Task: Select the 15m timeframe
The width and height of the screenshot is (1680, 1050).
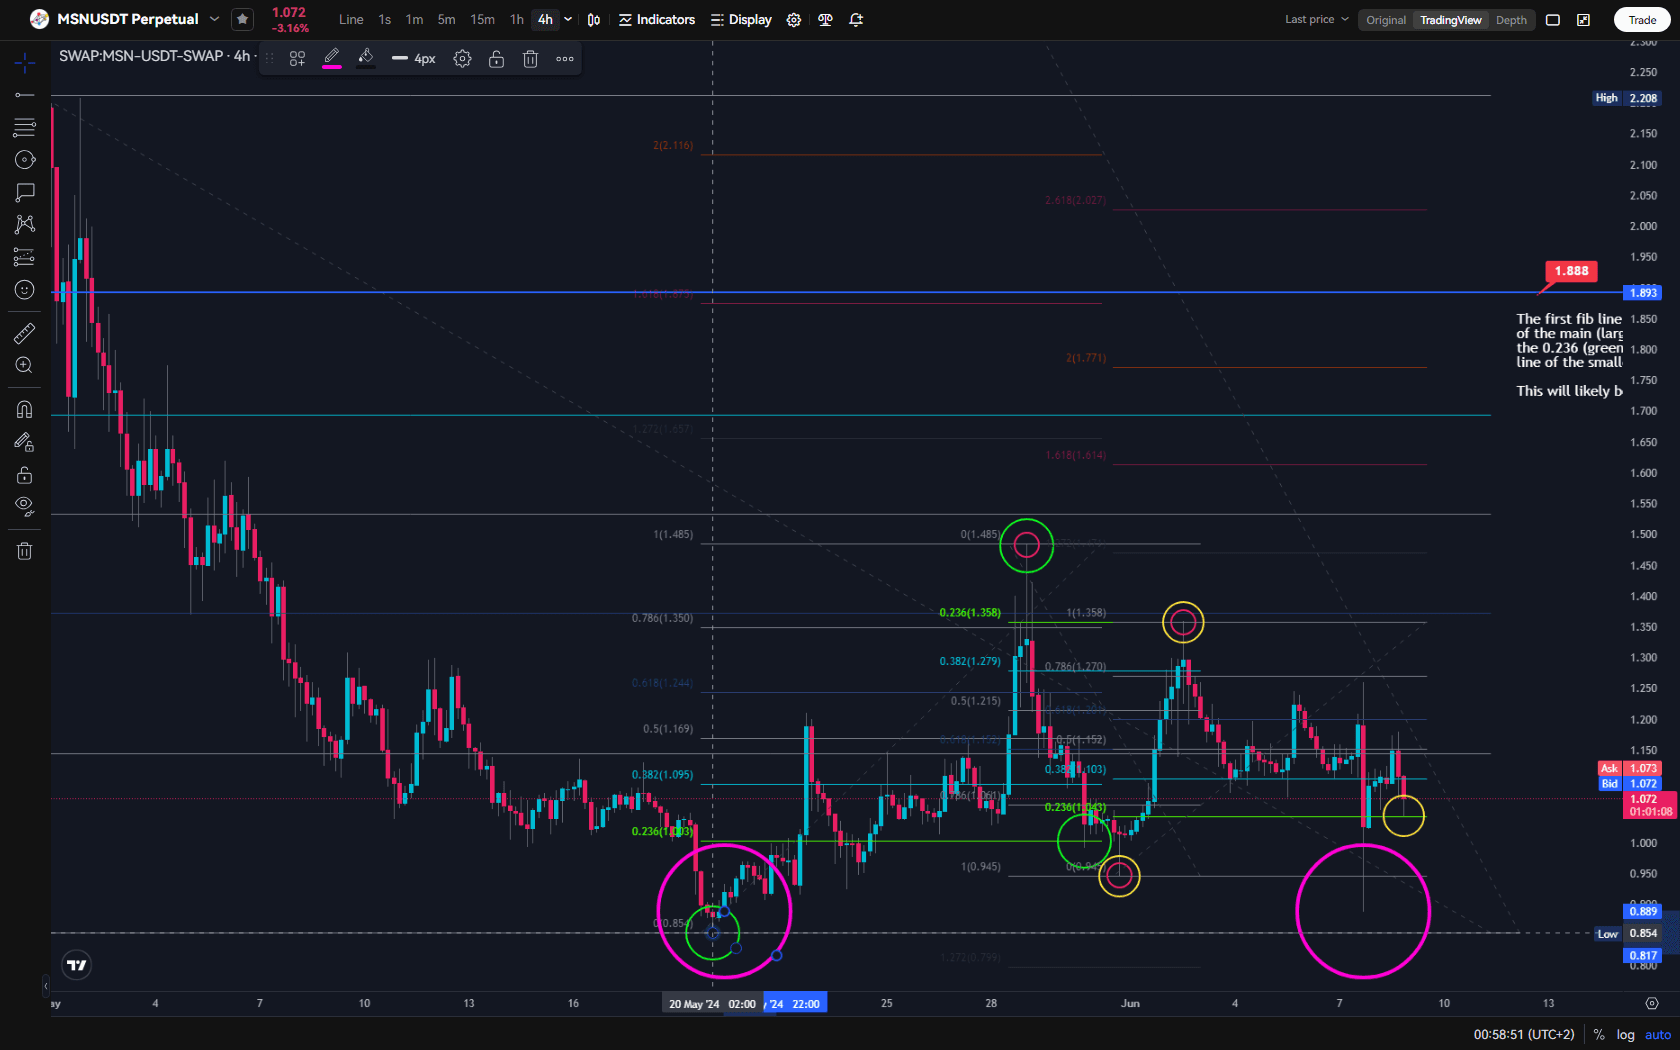Action: click(483, 19)
